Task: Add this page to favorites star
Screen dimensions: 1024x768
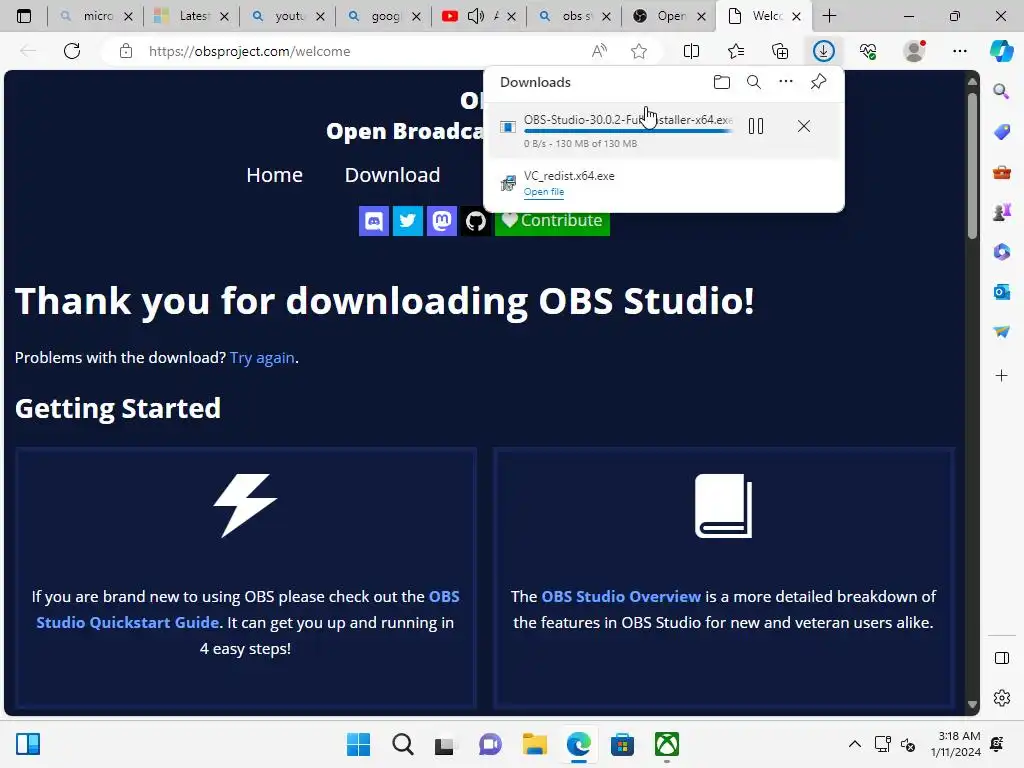Action: coord(639,51)
